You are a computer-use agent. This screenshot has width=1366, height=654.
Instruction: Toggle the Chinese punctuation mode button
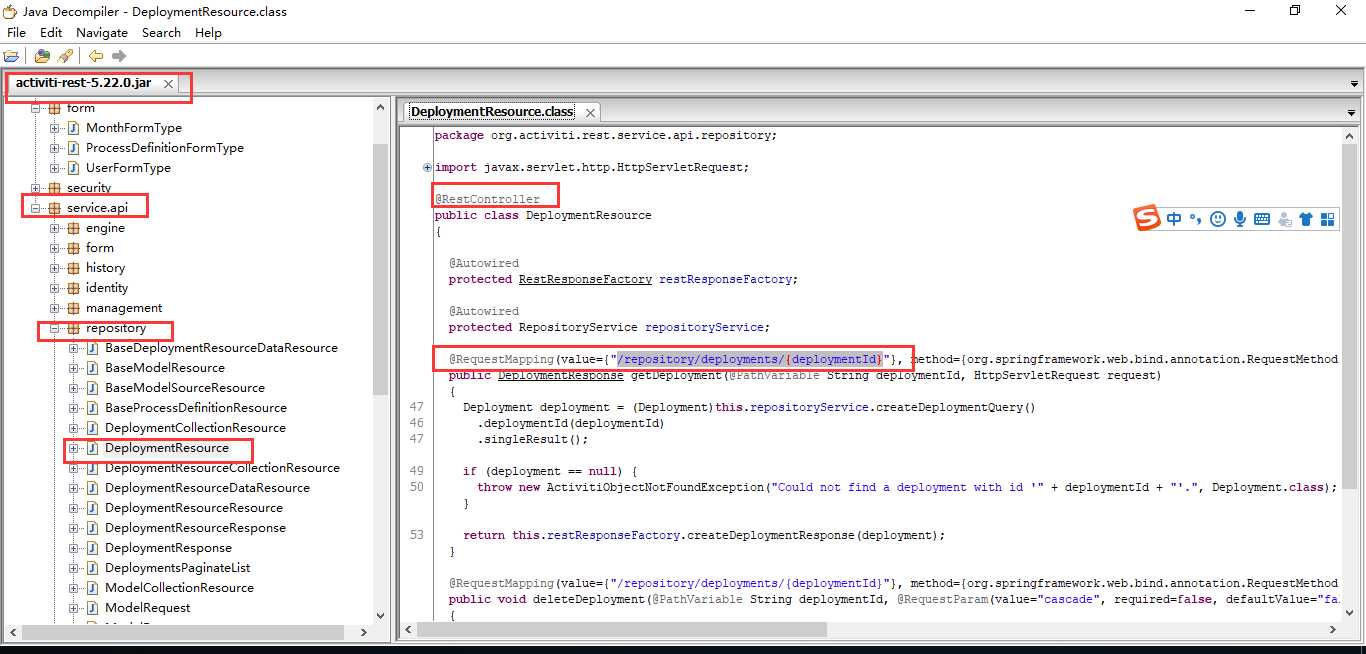[1195, 219]
